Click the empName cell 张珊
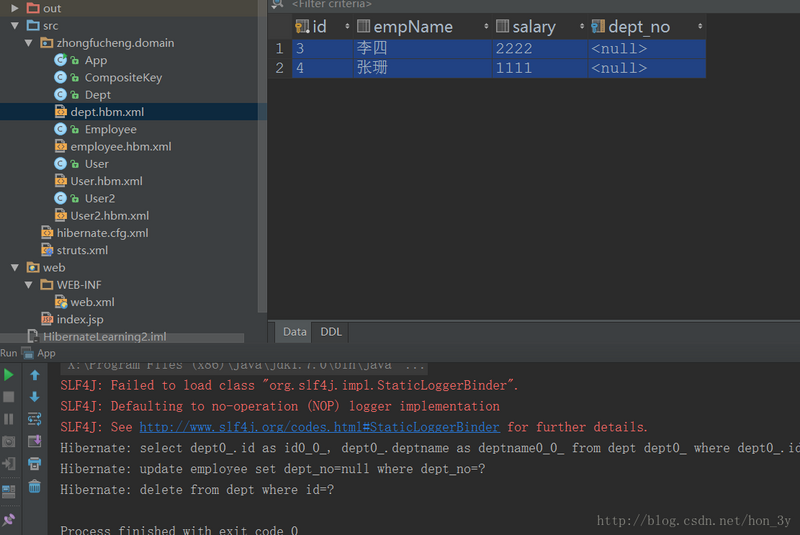This screenshot has width=800, height=535. (x=422, y=68)
